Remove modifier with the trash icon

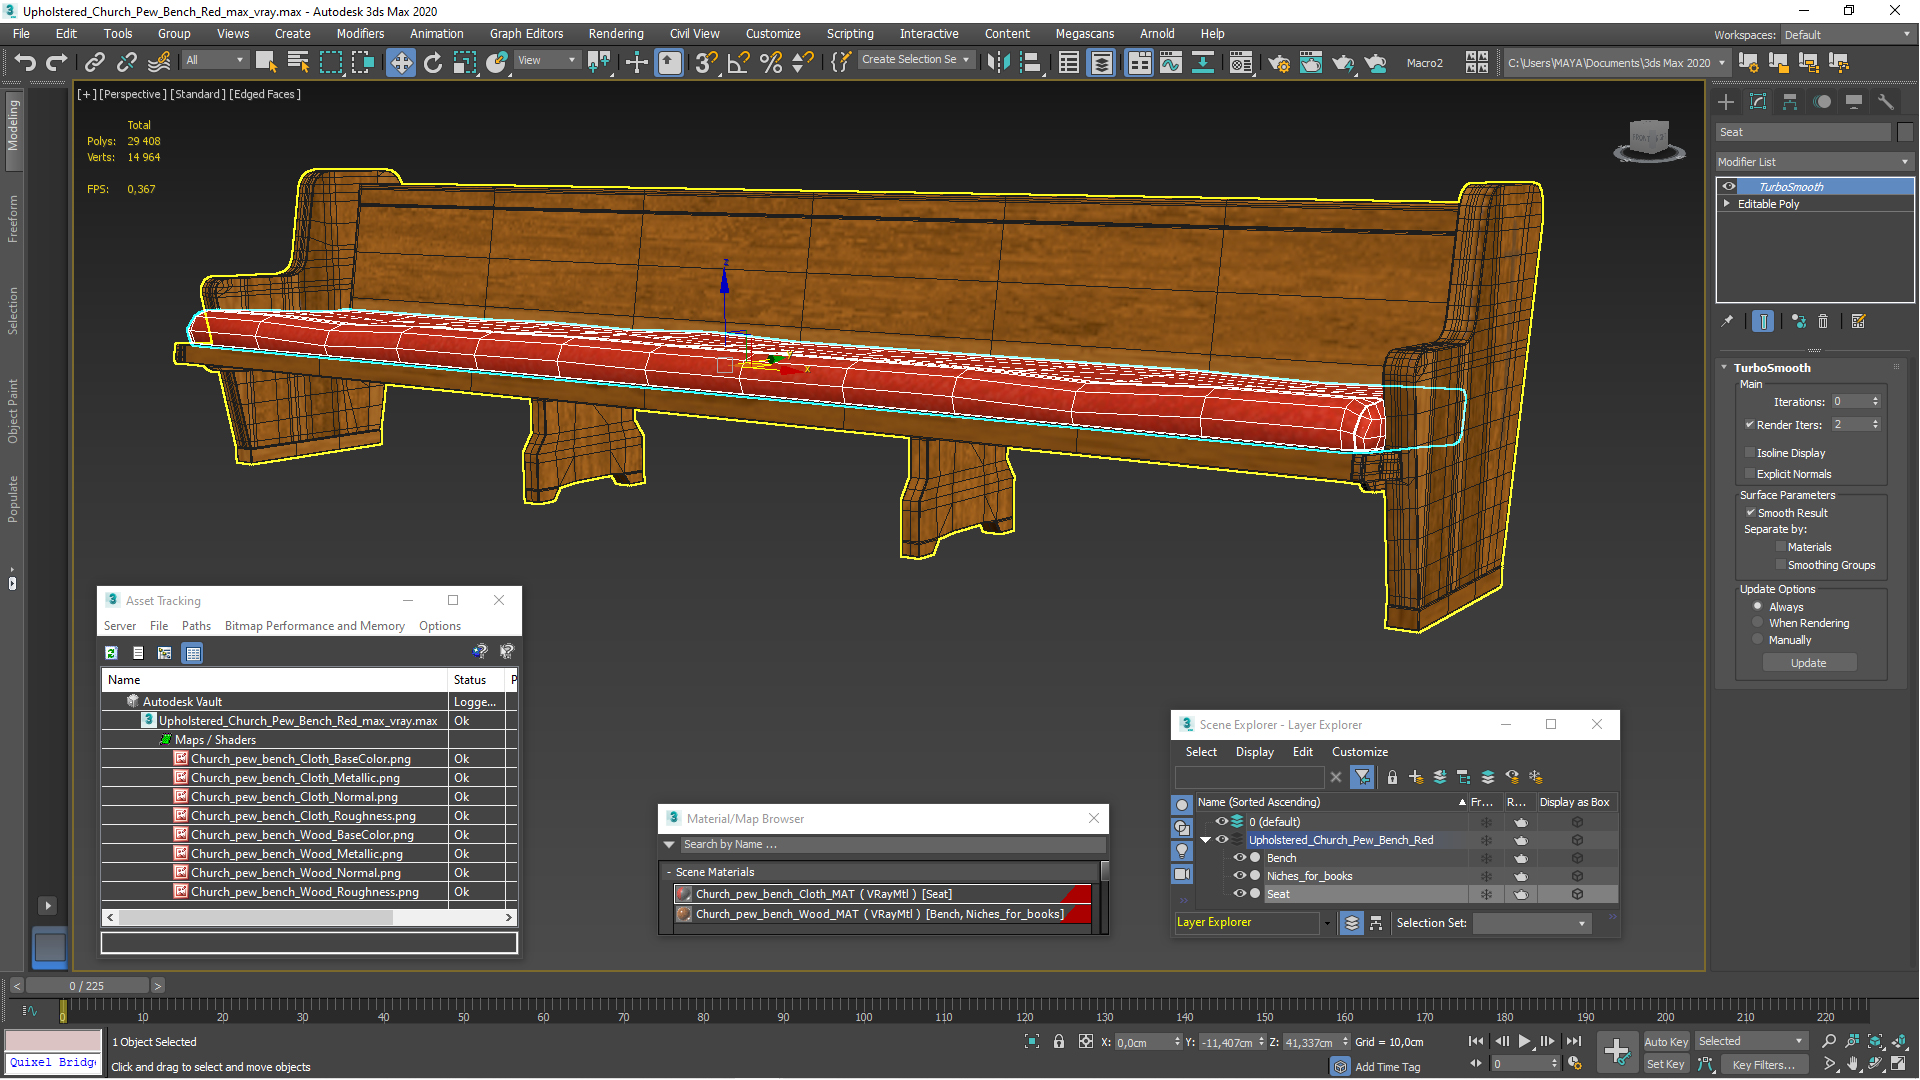[1823, 321]
